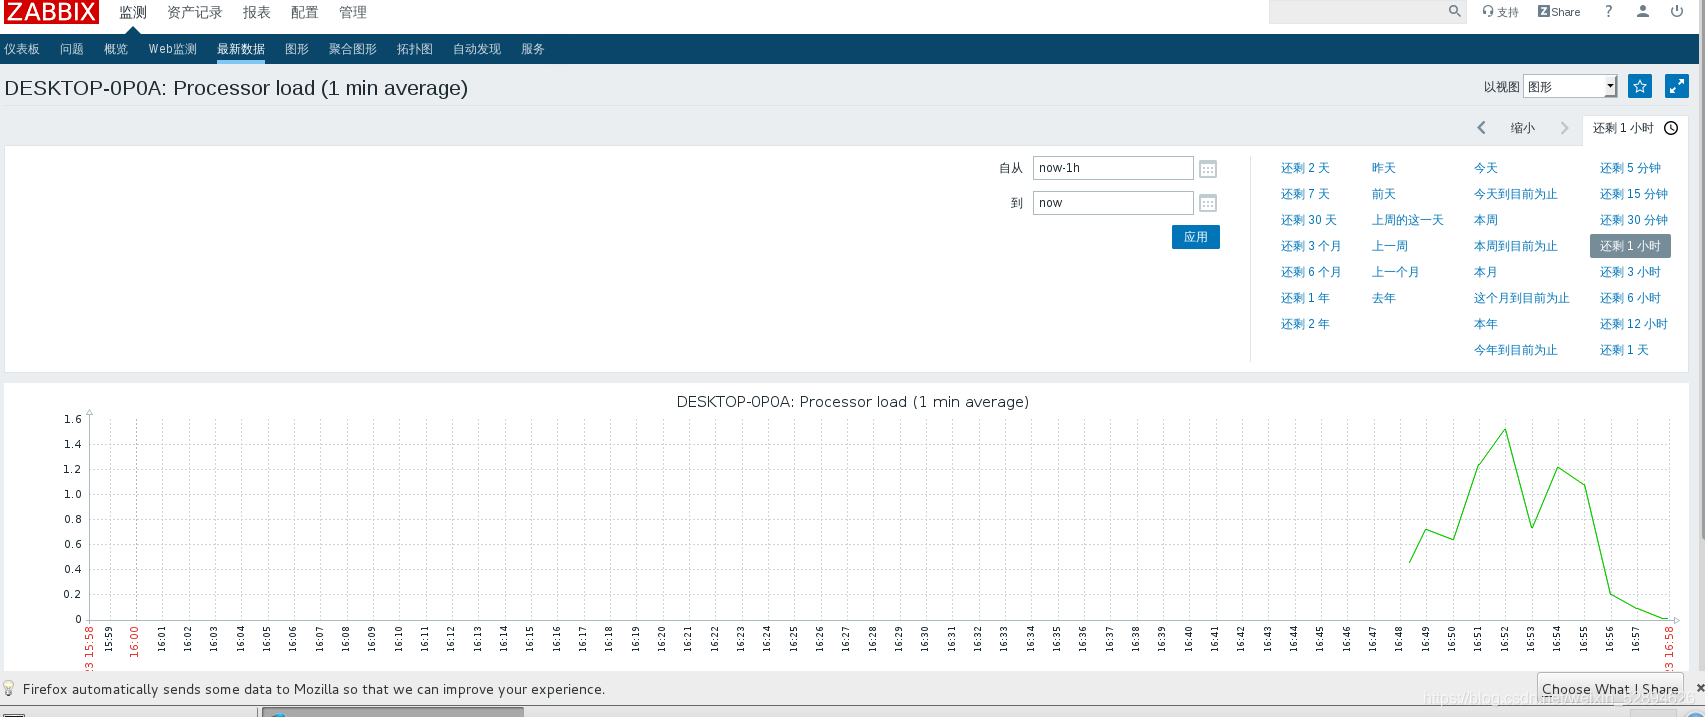This screenshot has height=717, width=1705.
Task: Click the 缩小 zoom out button
Action: (x=1523, y=128)
